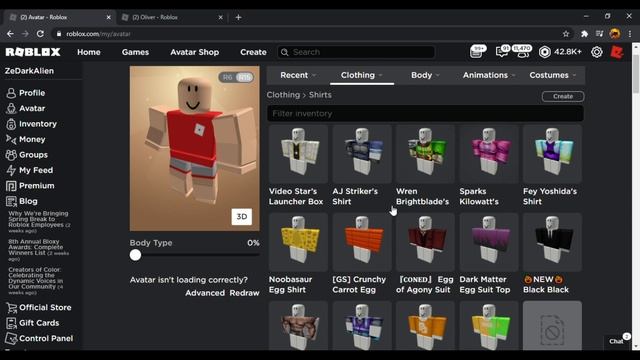Expand the Recent dropdown

click(298, 75)
